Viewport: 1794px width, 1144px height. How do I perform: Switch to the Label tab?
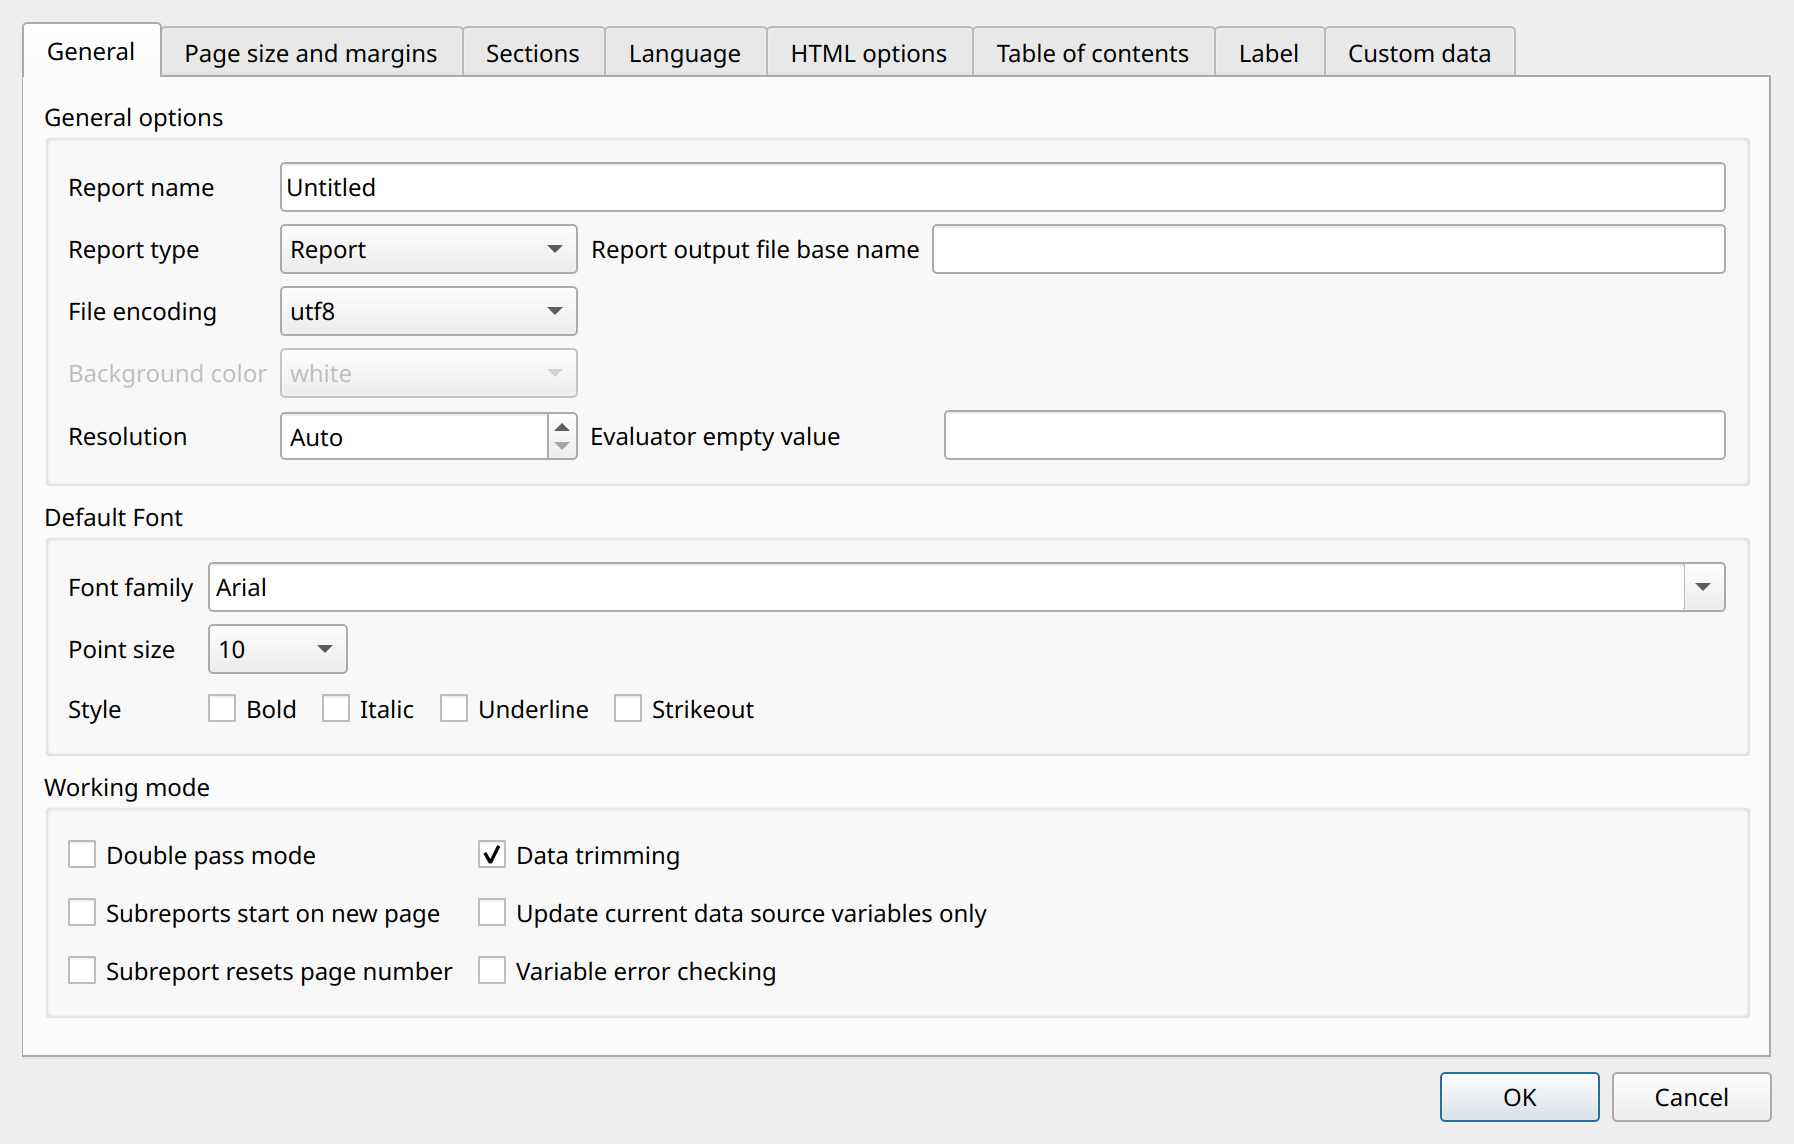(x=1269, y=53)
